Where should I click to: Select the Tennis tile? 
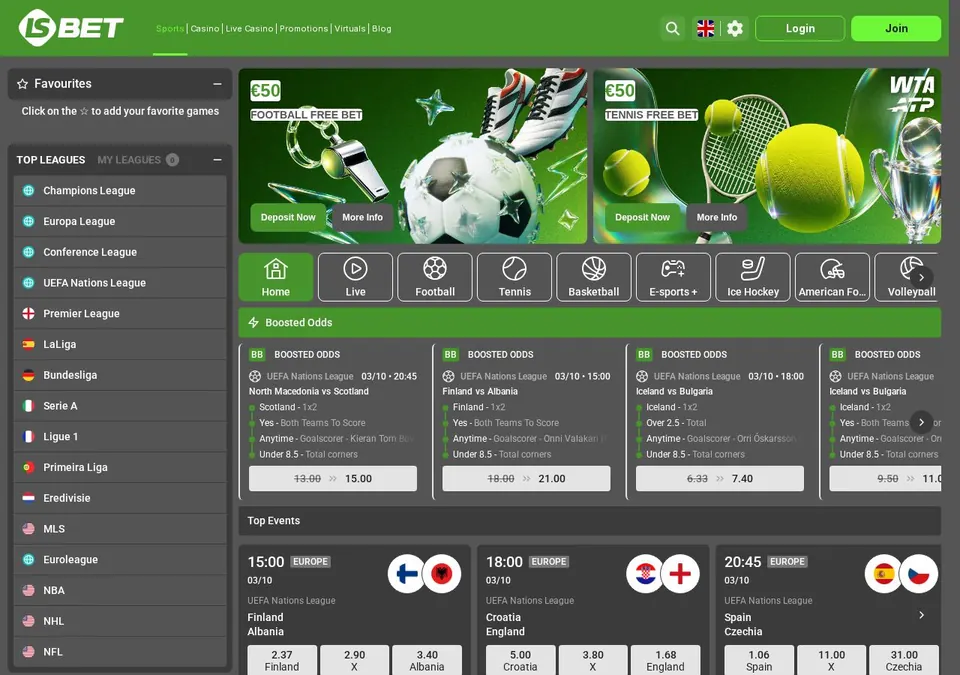[x=514, y=277]
